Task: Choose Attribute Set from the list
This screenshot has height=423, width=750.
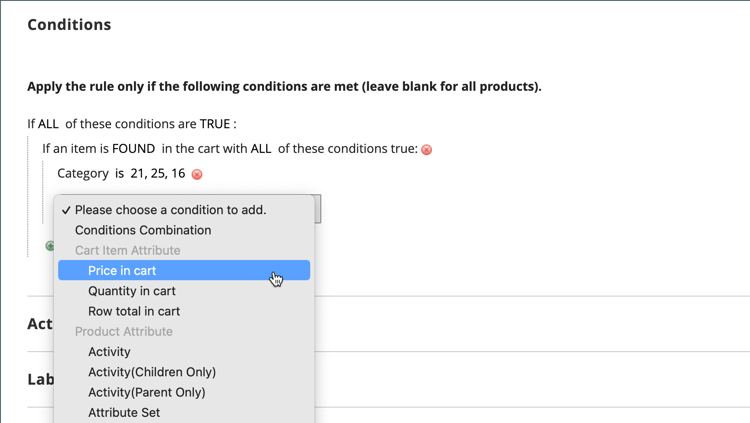Action: coord(124,412)
